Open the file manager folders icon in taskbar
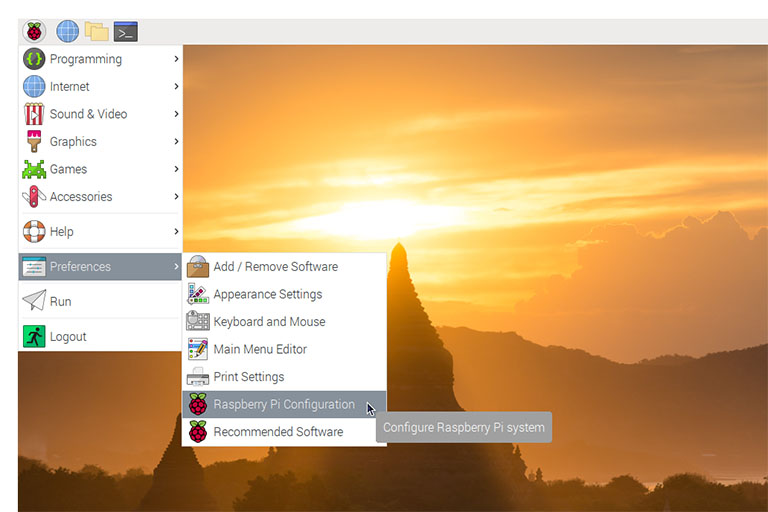Viewport: 768px width, 512px height. (x=96, y=32)
